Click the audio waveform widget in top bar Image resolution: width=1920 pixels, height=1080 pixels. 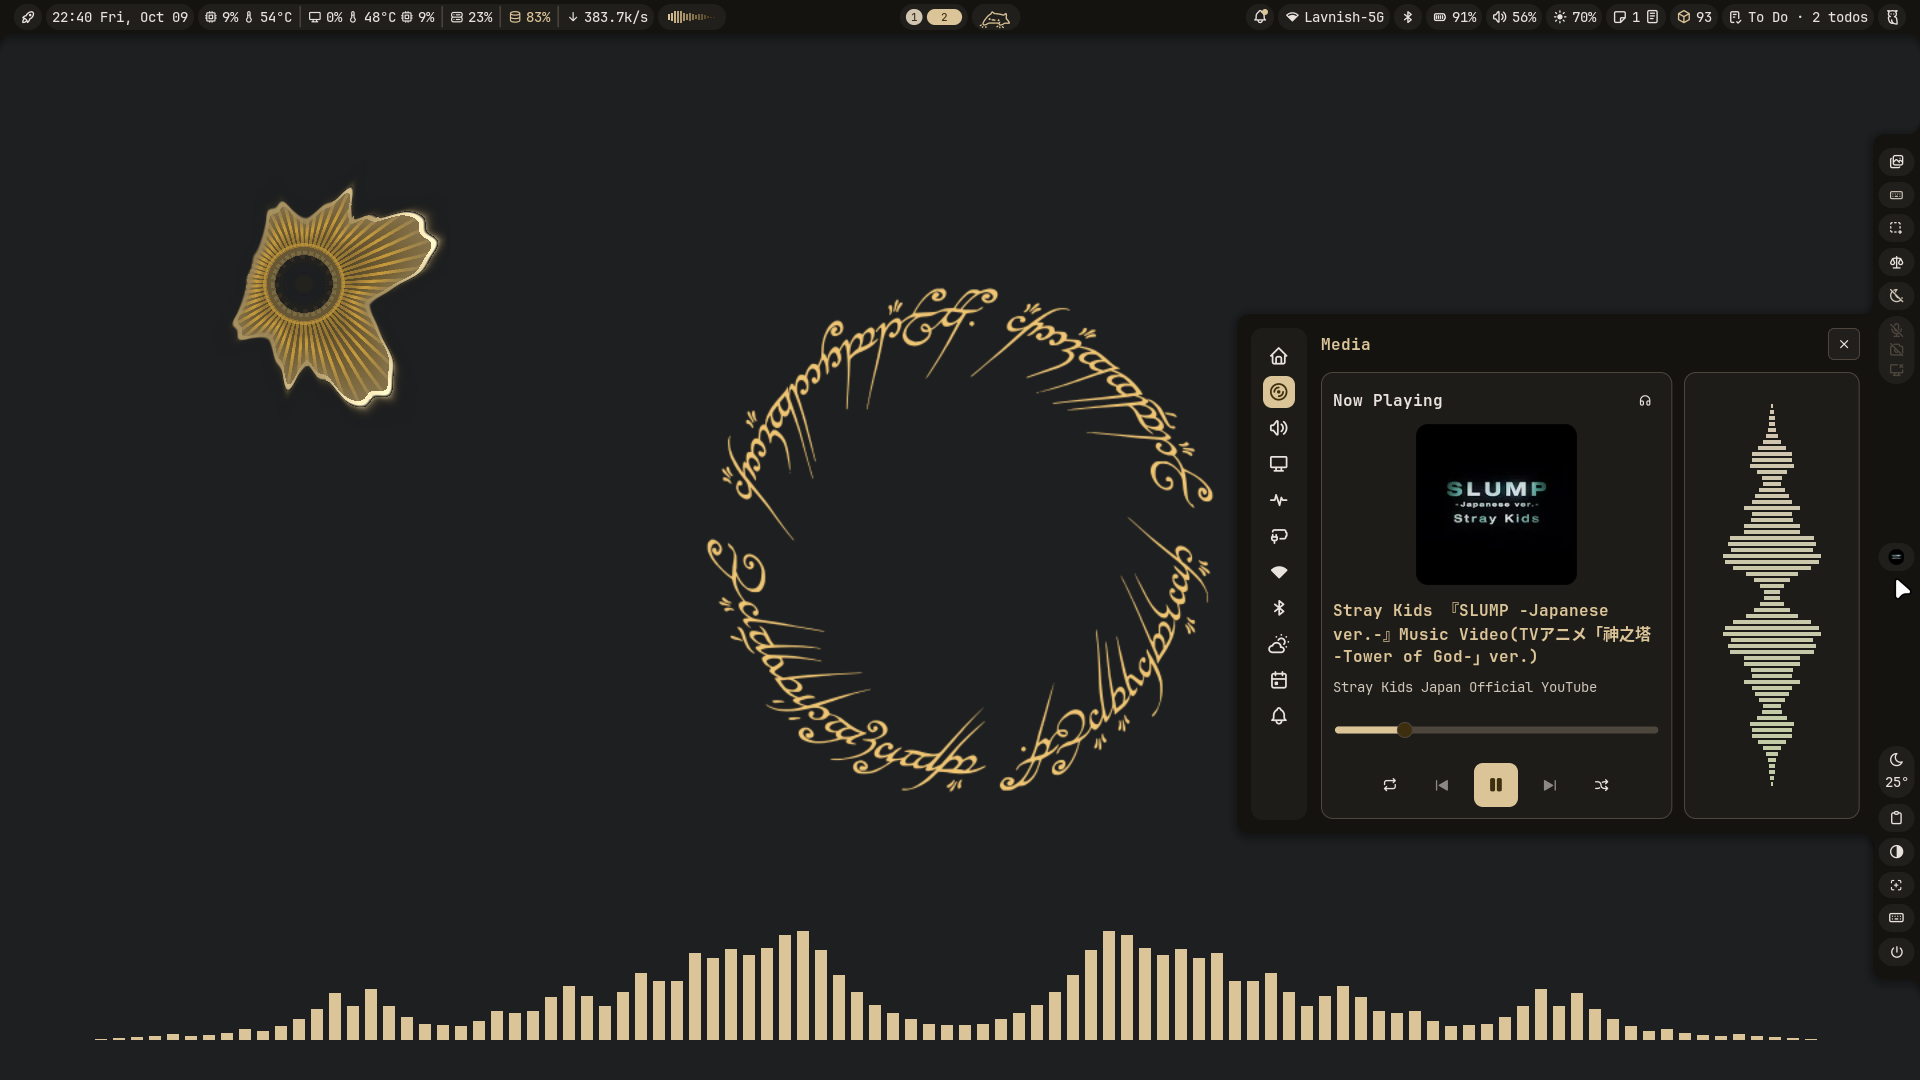pyautogui.click(x=691, y=17)
